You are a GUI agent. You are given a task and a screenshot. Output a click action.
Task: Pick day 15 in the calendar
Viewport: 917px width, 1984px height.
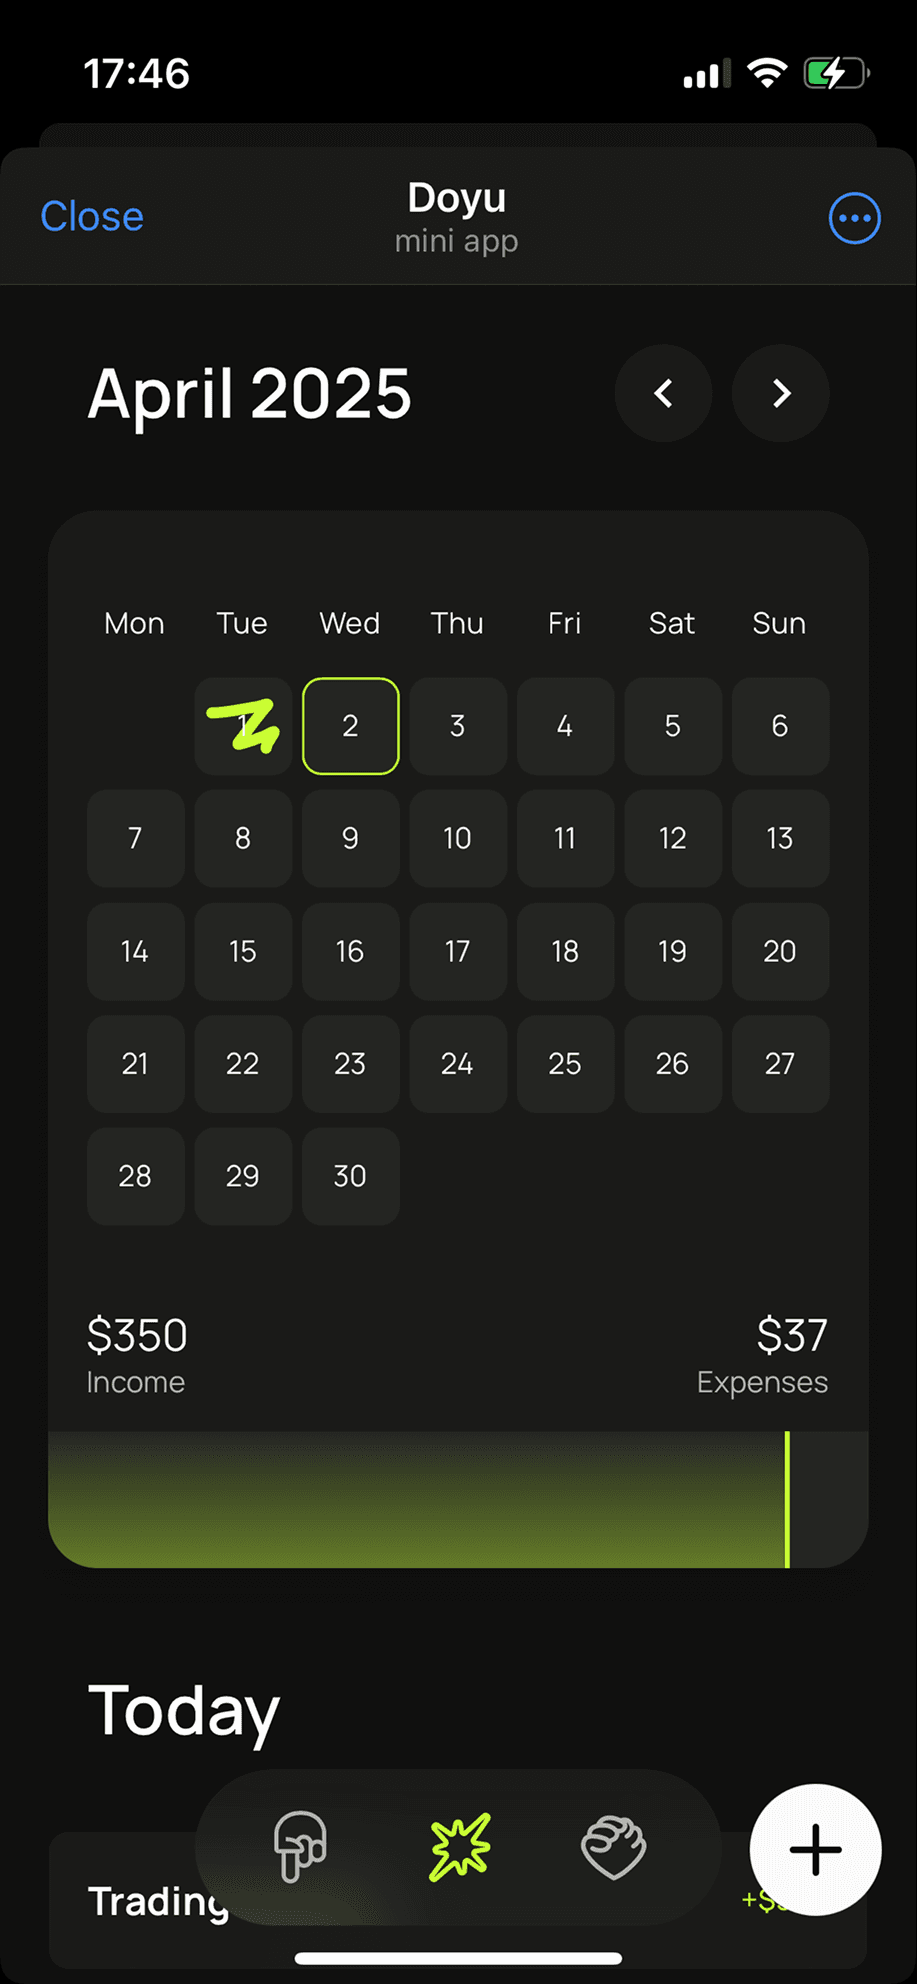click(x=243, y=951)
